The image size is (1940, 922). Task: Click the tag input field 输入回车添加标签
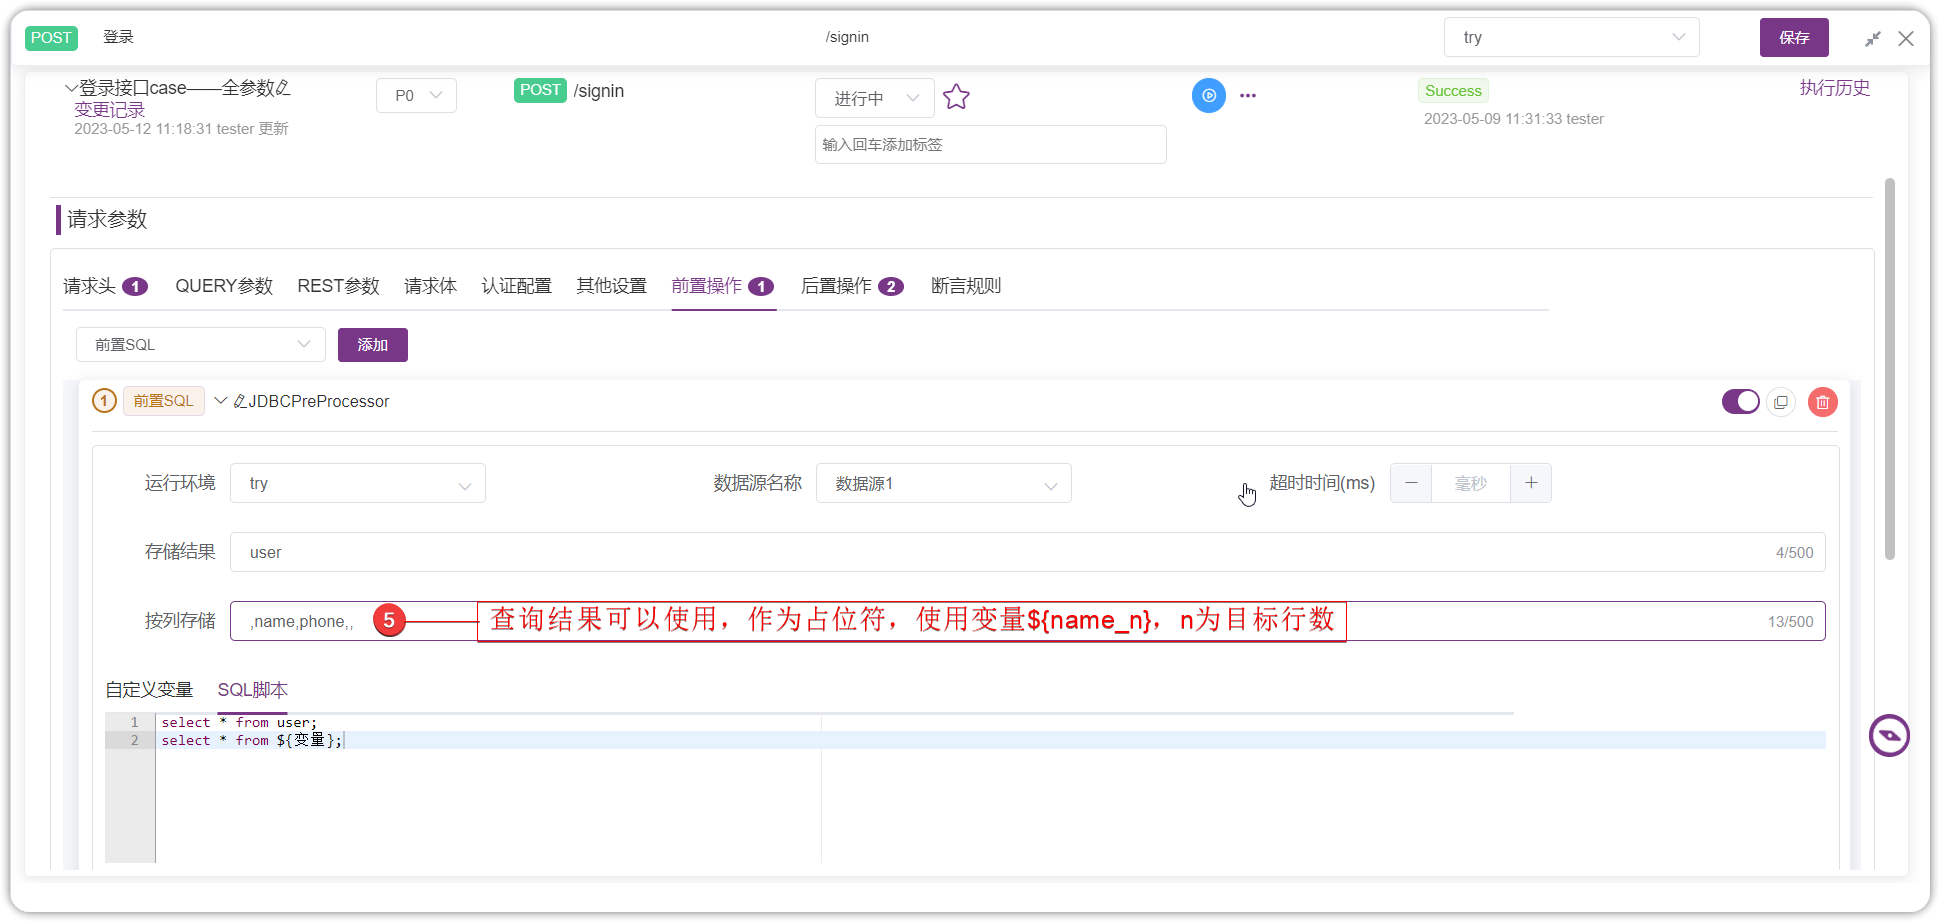tap(990, 144)
